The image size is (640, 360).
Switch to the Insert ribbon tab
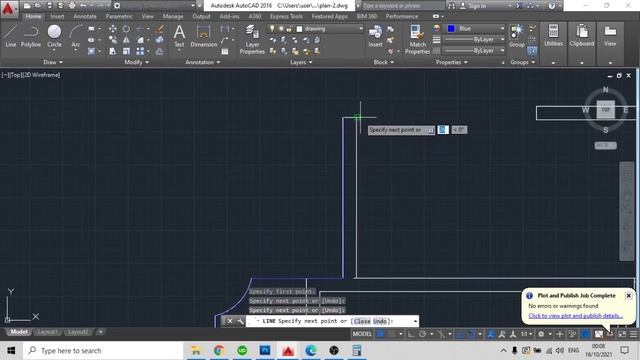(x=57, y=16)
